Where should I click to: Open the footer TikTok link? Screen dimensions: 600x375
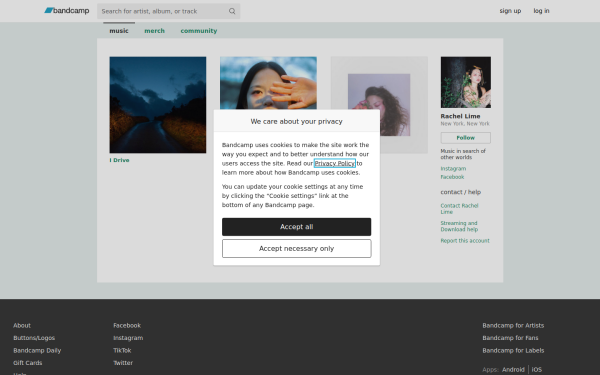pos(122,351)
